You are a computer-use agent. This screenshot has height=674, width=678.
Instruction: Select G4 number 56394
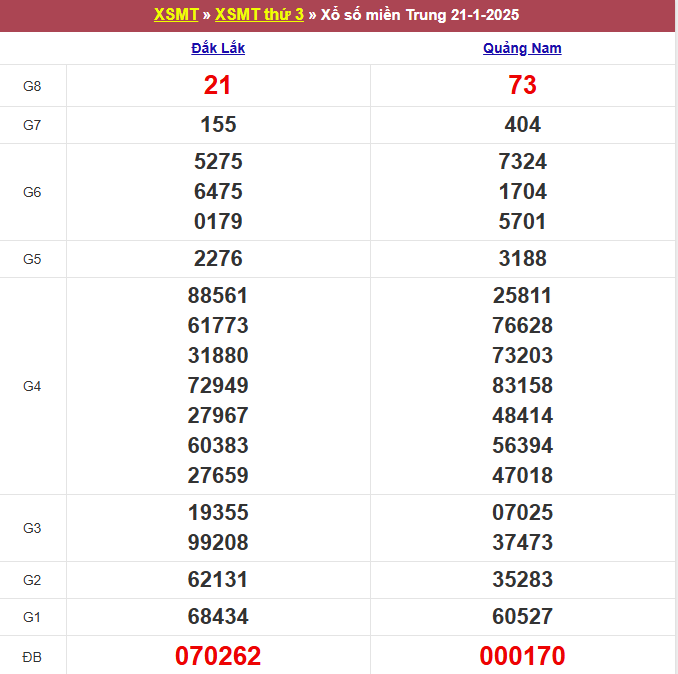tap(522, 445)
